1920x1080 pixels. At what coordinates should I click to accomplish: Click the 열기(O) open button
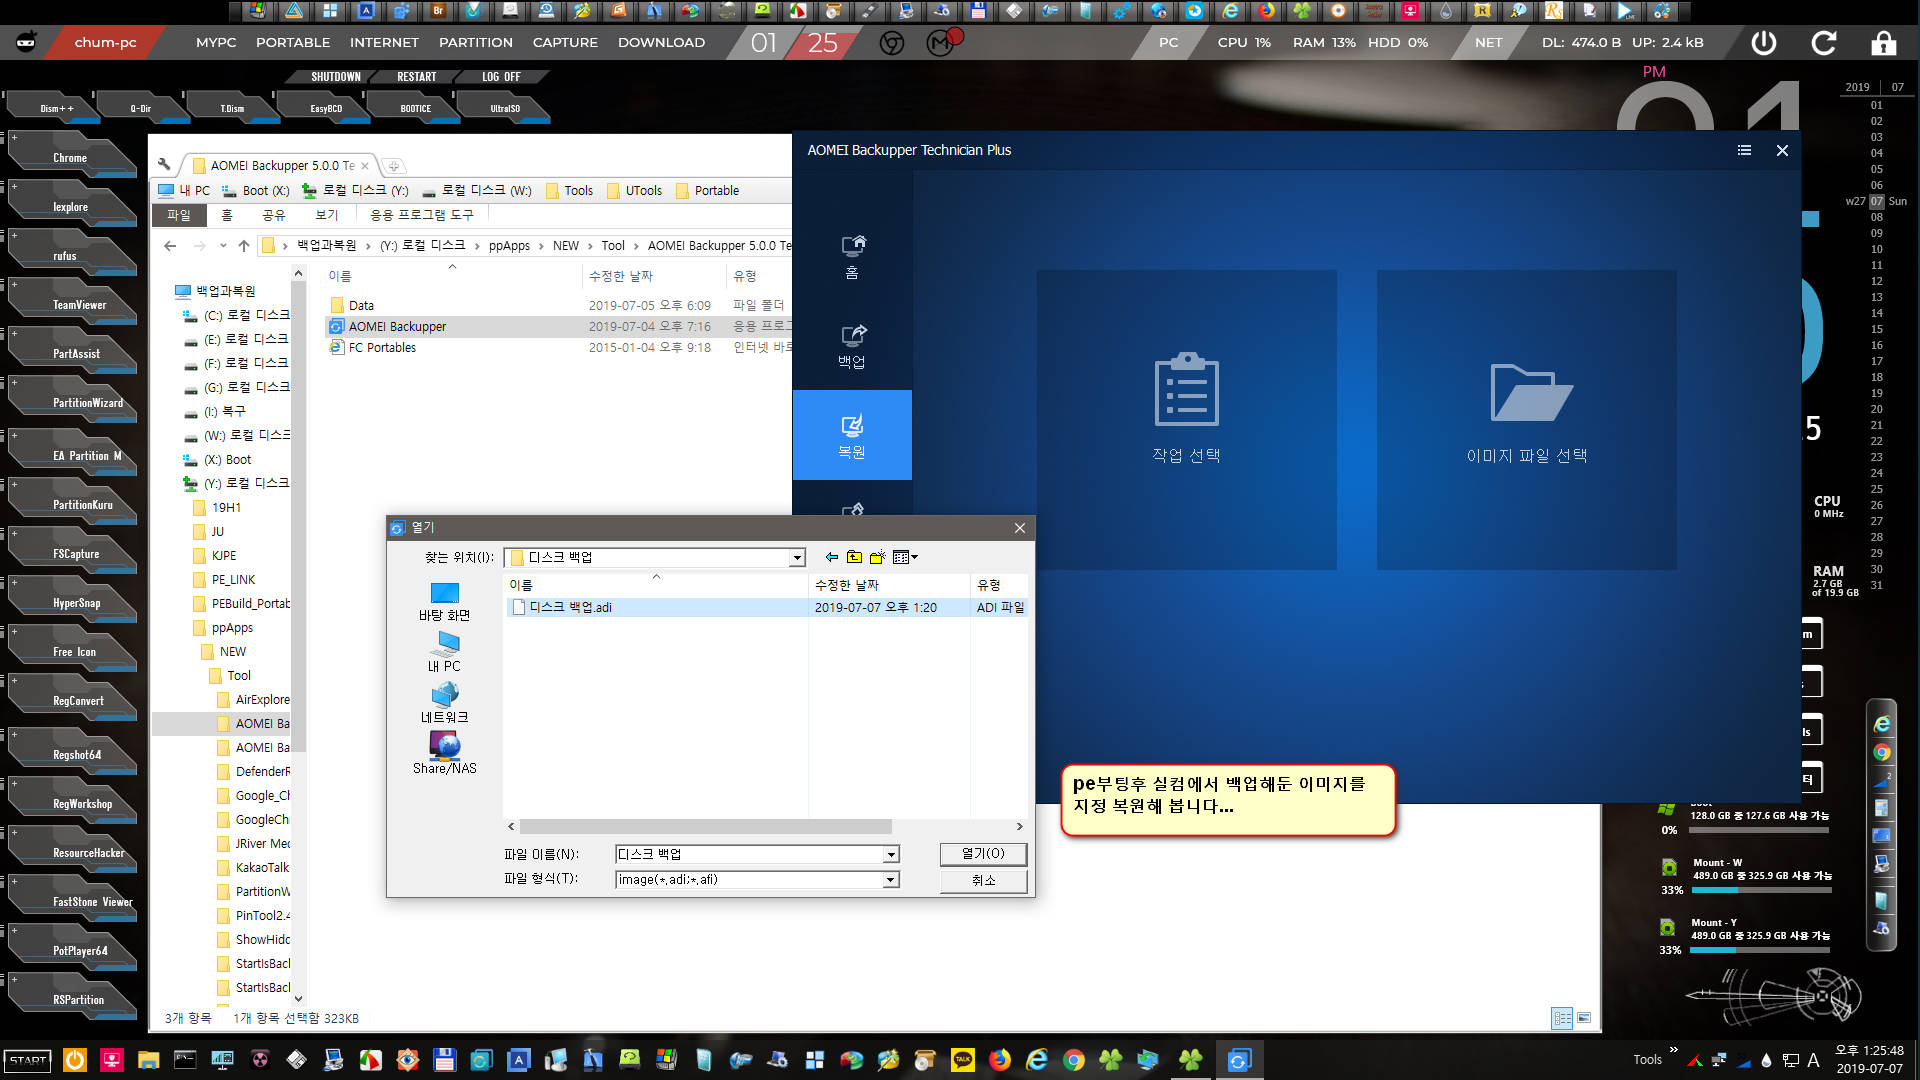(983, 854)
